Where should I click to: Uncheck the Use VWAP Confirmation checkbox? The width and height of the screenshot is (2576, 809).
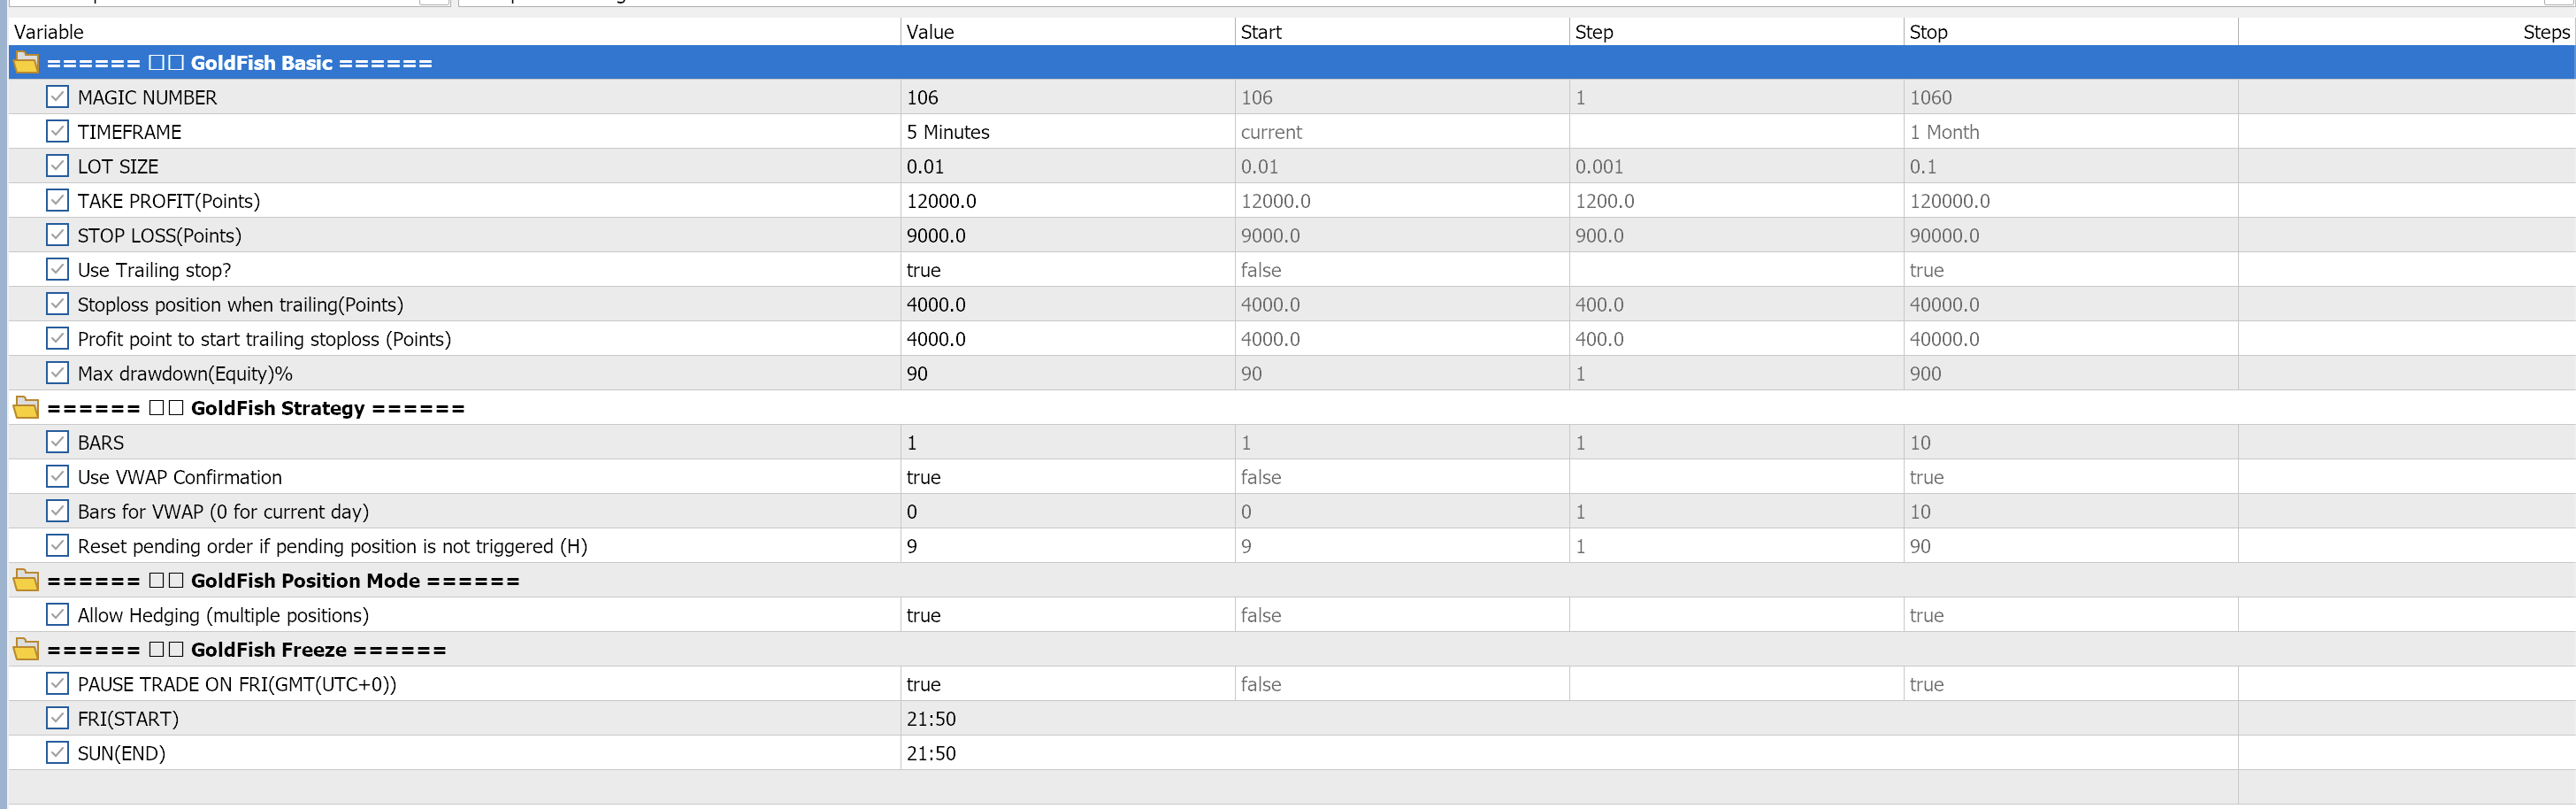57,477
